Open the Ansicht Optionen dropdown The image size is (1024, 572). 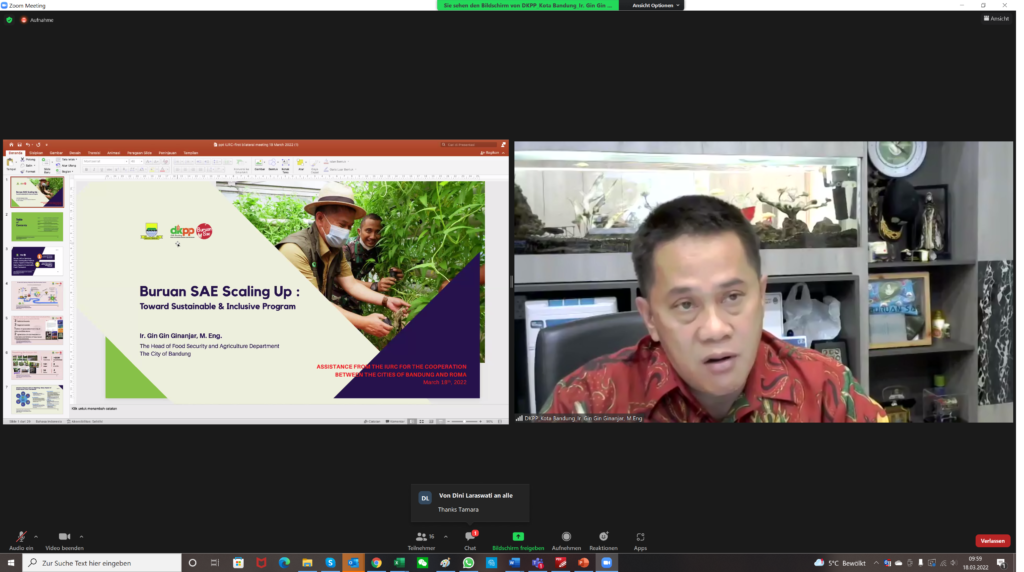tap(655, 5)
